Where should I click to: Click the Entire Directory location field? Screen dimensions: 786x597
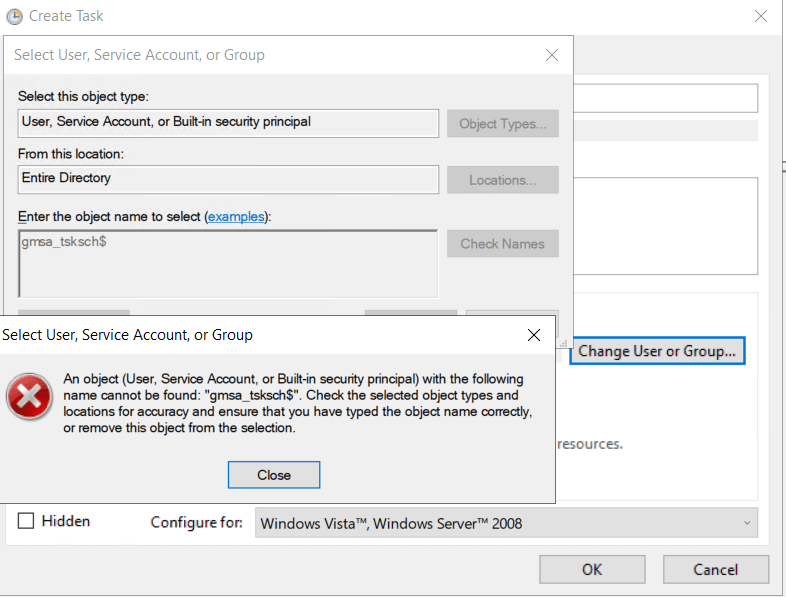coord(228,179)
